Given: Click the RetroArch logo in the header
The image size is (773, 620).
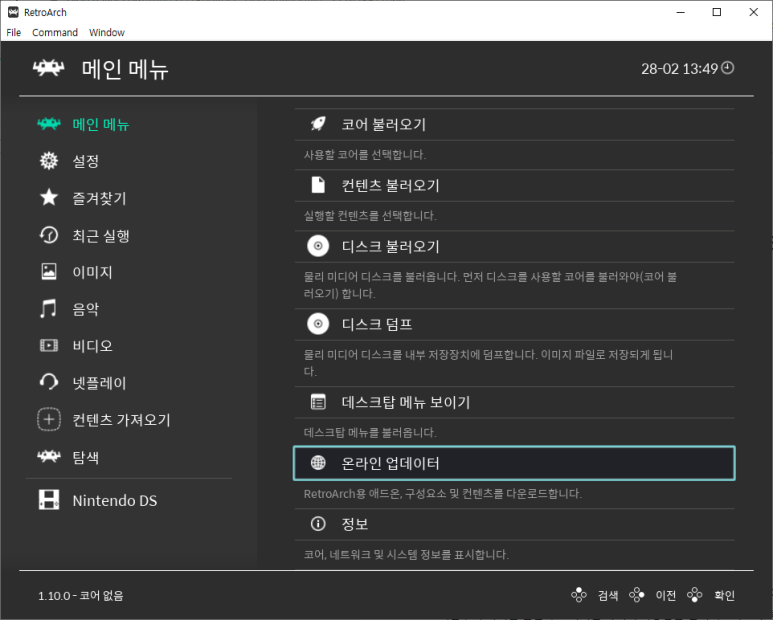Looking at the screenshot, I should [x=48, y=69].
